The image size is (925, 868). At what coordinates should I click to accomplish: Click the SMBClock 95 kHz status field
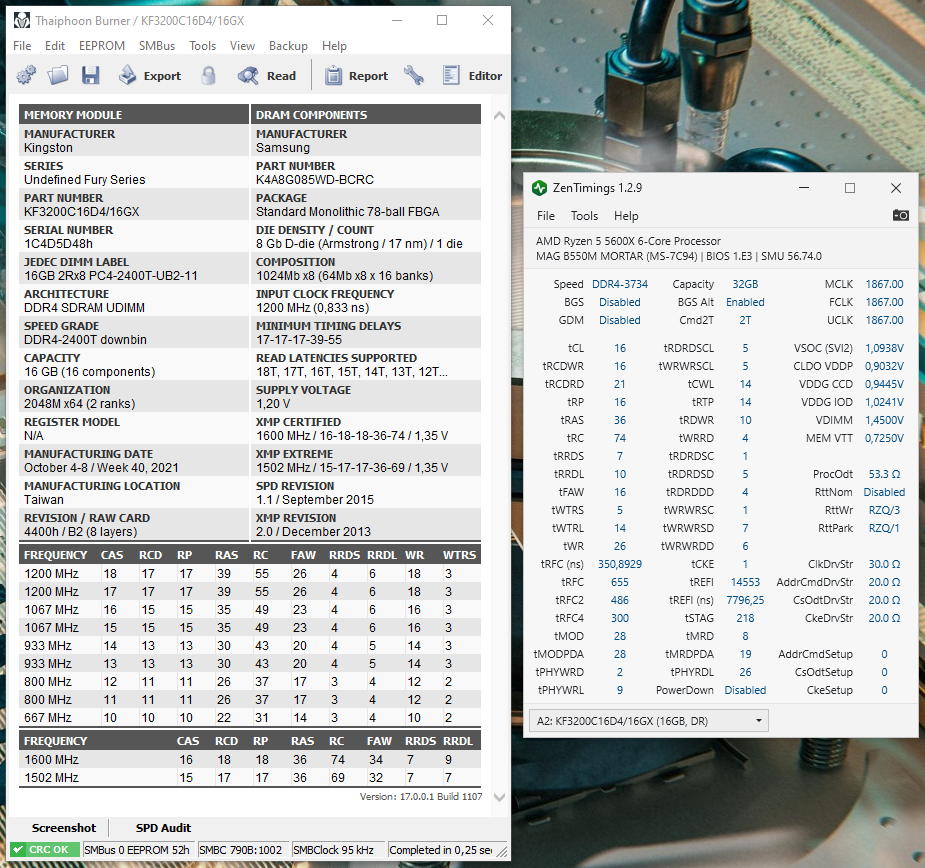coord(337,850)
